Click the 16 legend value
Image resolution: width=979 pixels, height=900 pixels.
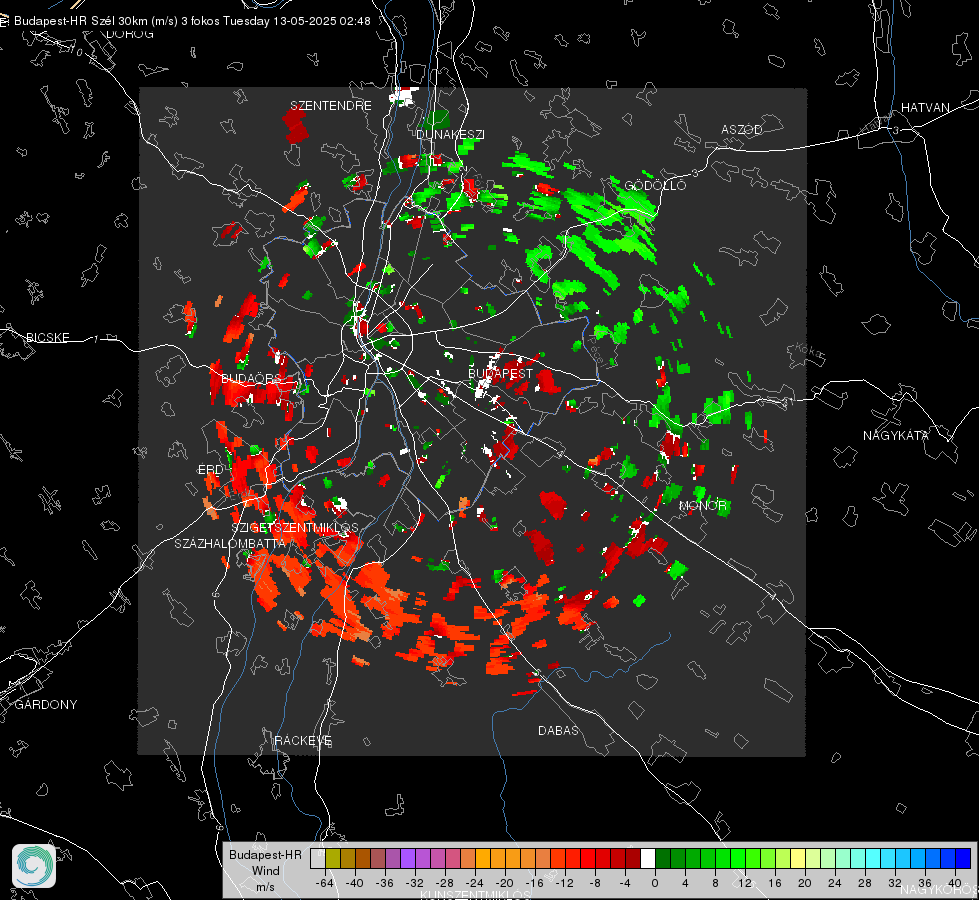pyautogui.click(x=775, y=883)
